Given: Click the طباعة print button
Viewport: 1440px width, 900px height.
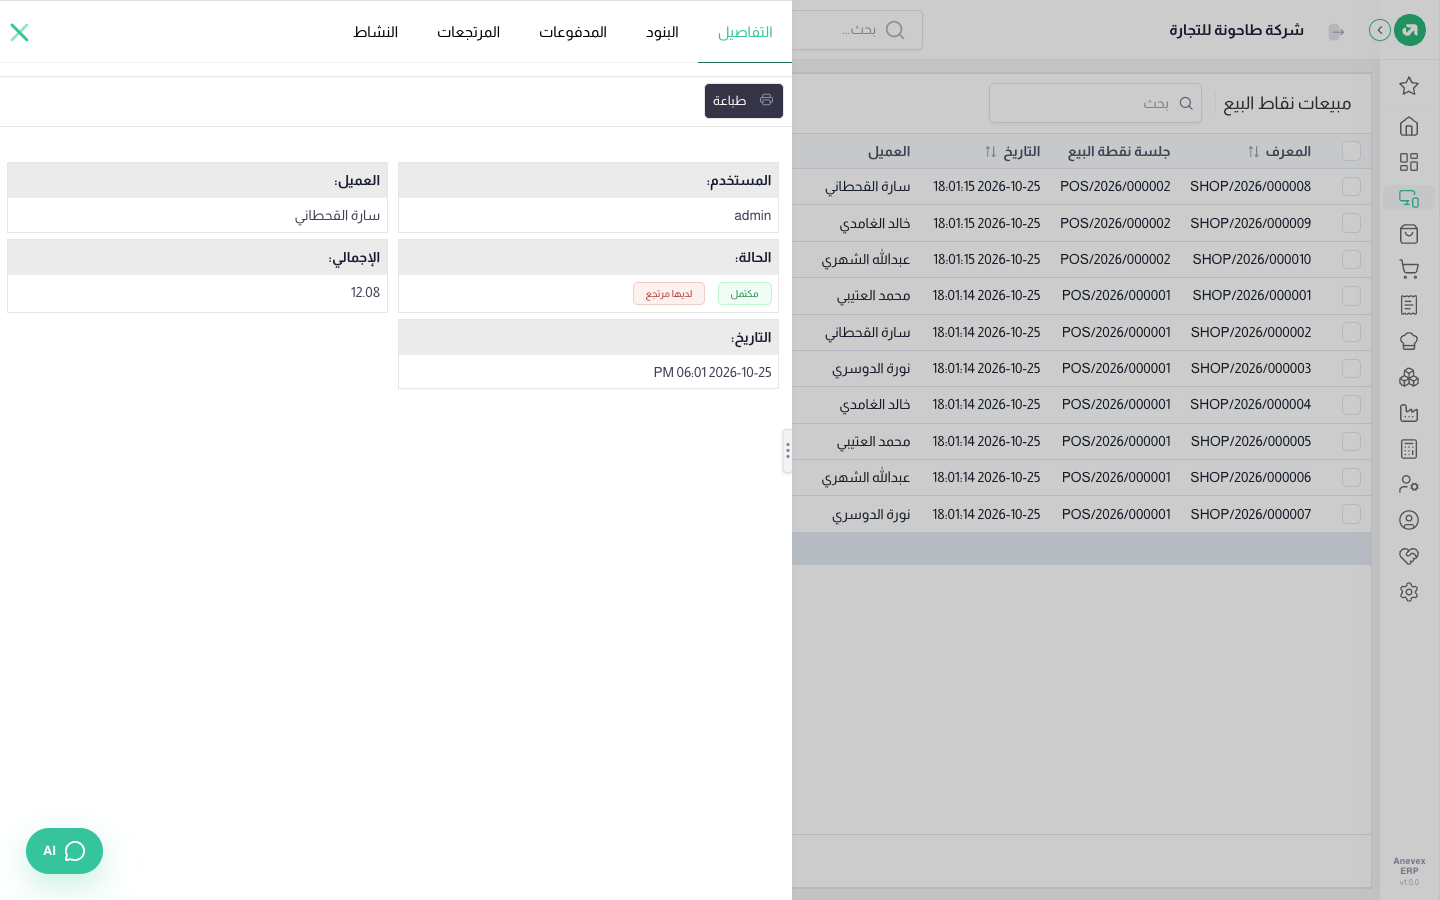Looking at the screenshot, I should (x=743, y=101).
